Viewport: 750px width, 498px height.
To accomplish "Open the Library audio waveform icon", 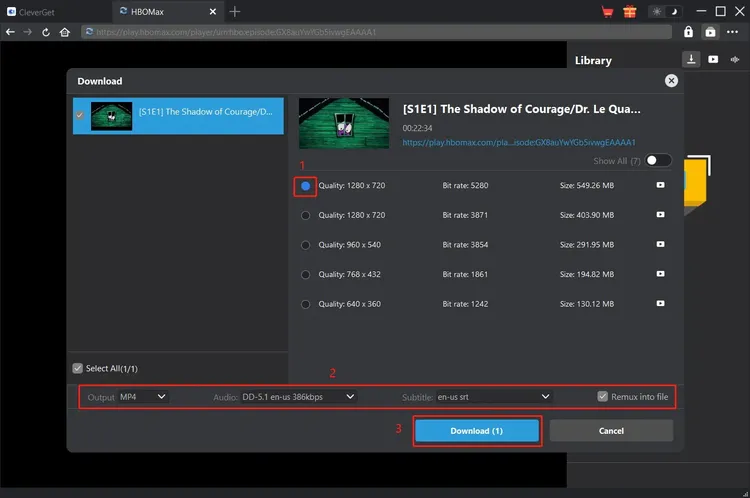I will [x=735, y=60].
